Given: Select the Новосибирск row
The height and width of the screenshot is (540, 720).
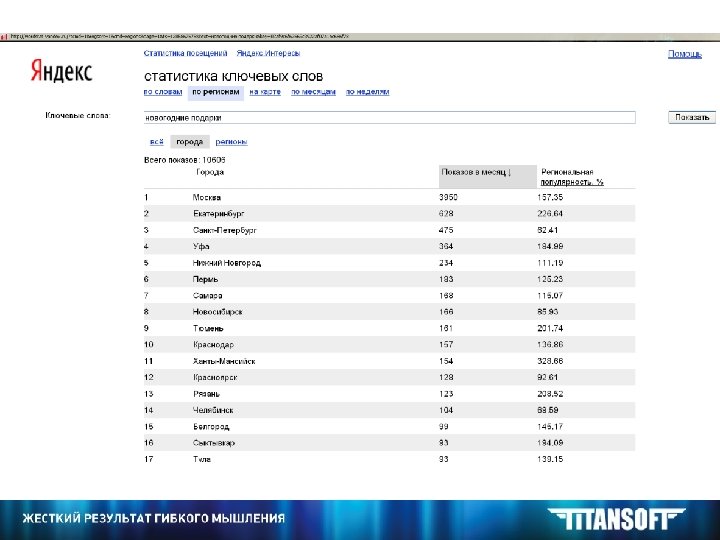Looking at the screenshot, I should (389, 312).
